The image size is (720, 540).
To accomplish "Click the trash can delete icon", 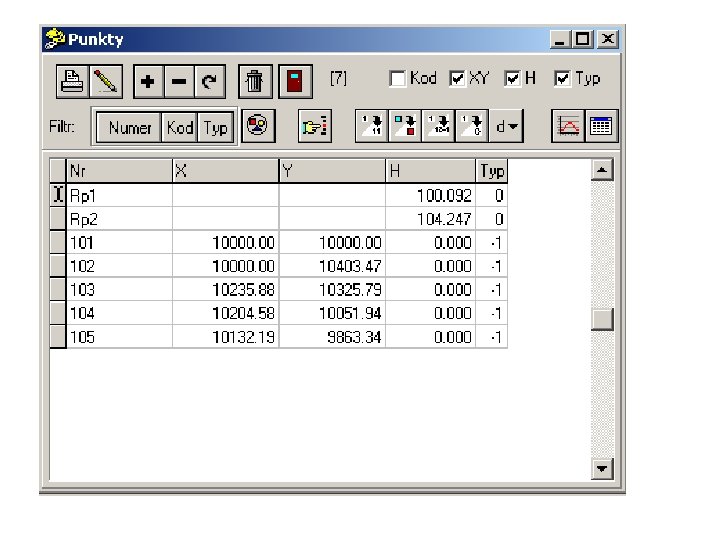I will coord(255,82).
